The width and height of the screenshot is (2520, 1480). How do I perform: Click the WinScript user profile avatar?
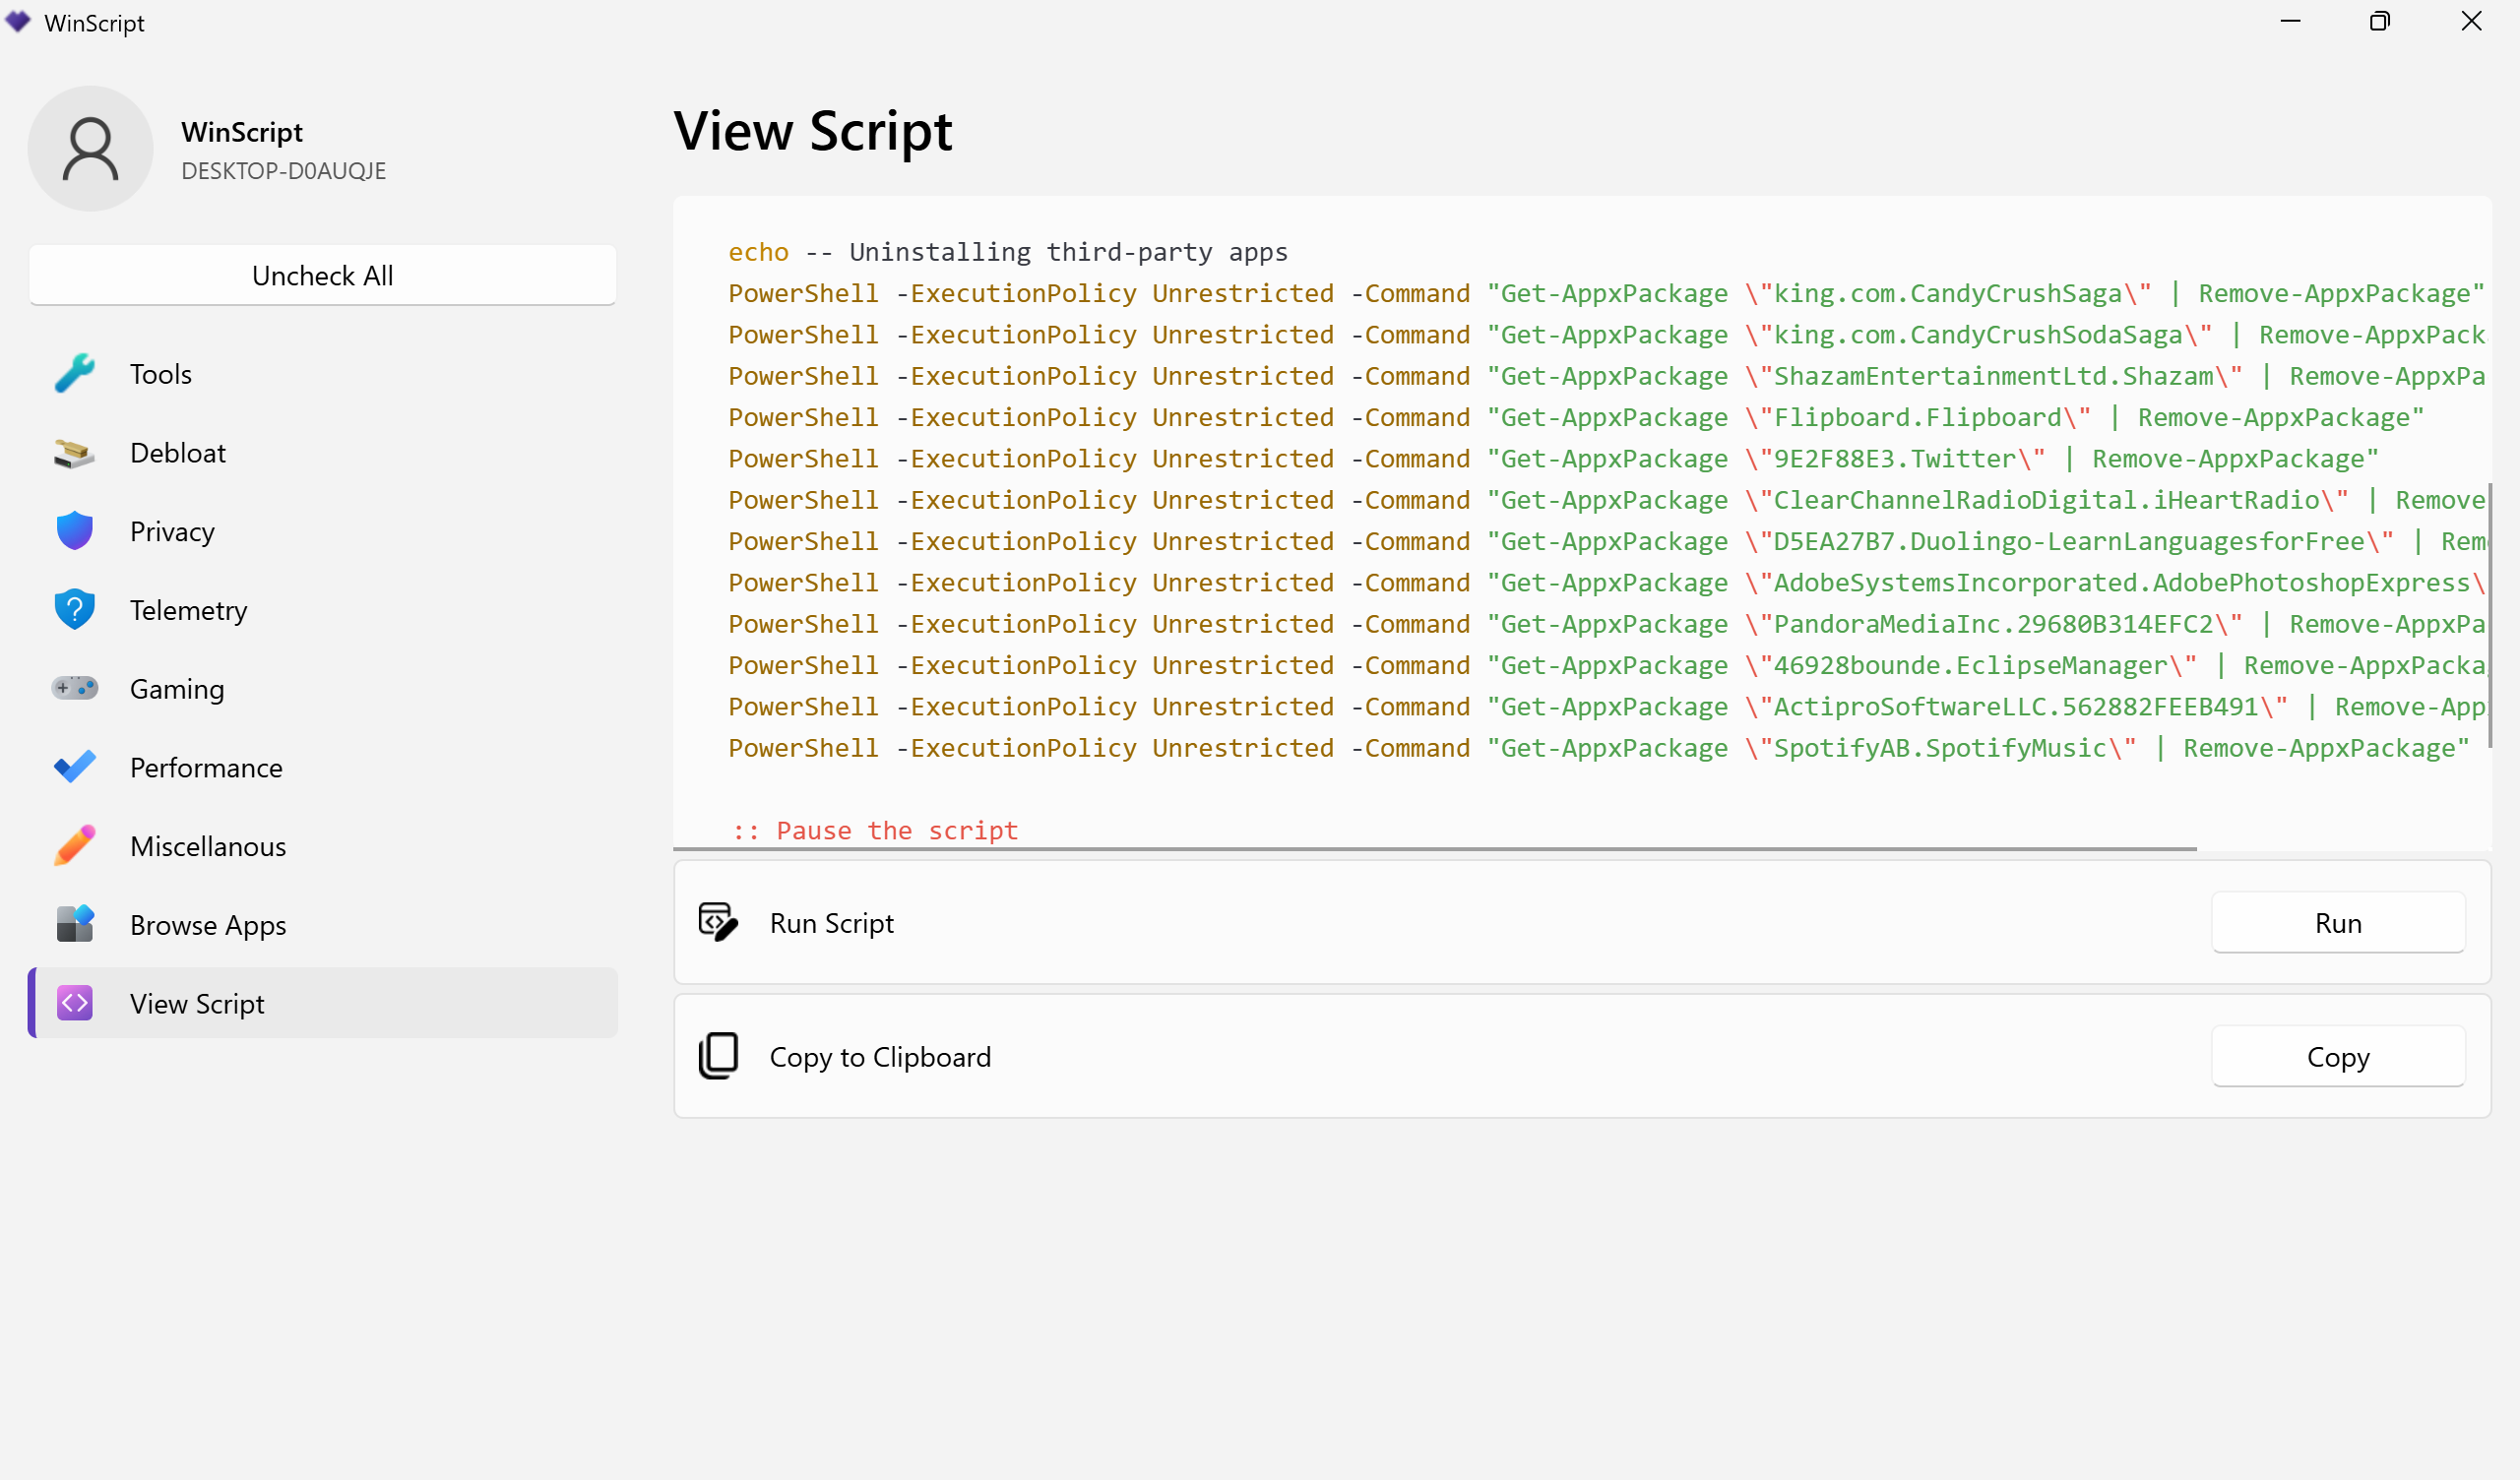(x=90, y=148)
